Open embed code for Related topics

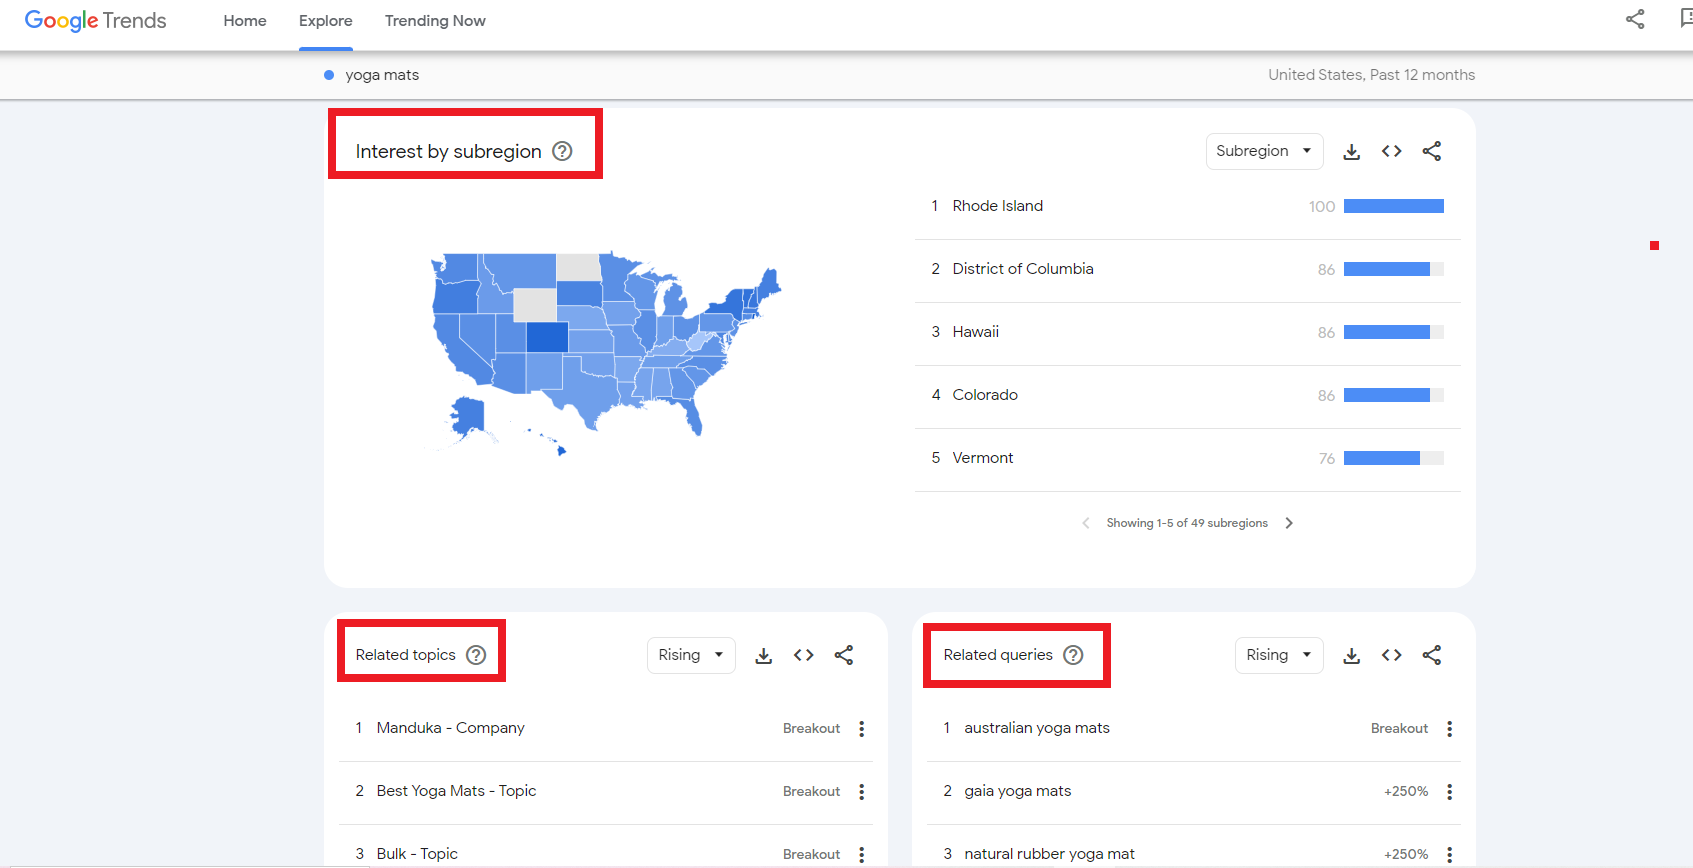pos(803,655)
